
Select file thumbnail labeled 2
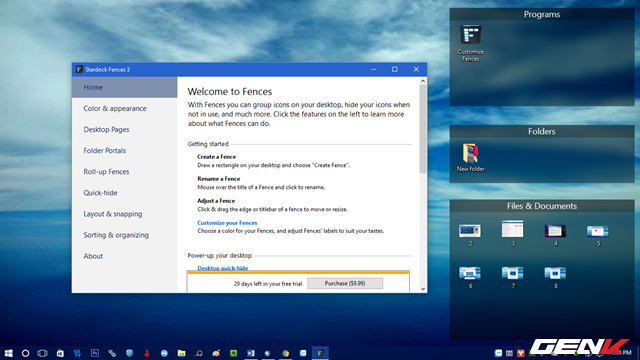point(470,235)
